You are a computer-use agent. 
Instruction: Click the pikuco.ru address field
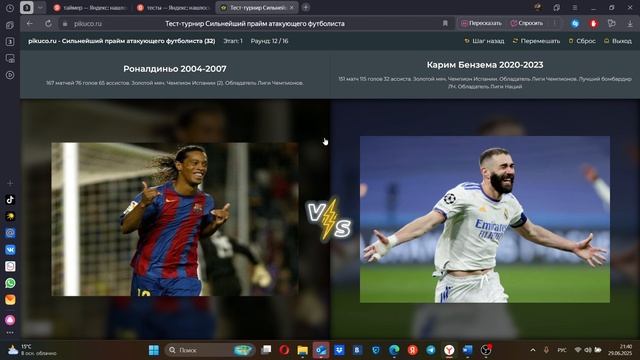88,24
